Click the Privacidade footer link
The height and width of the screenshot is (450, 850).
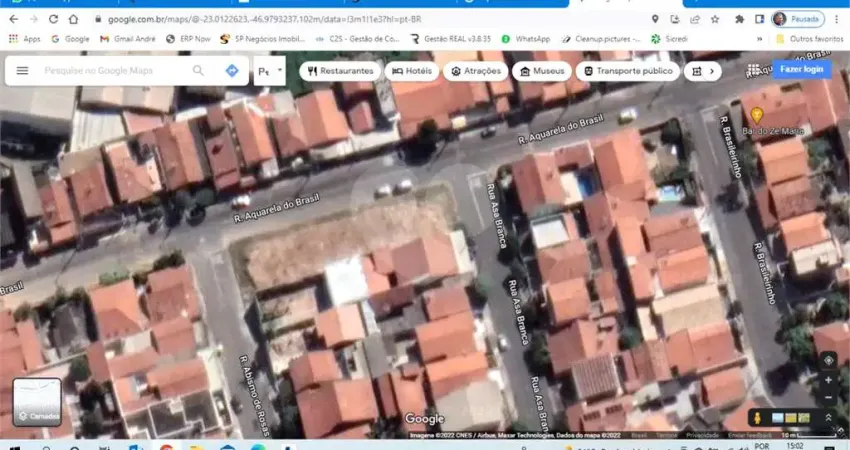[702, 435]
